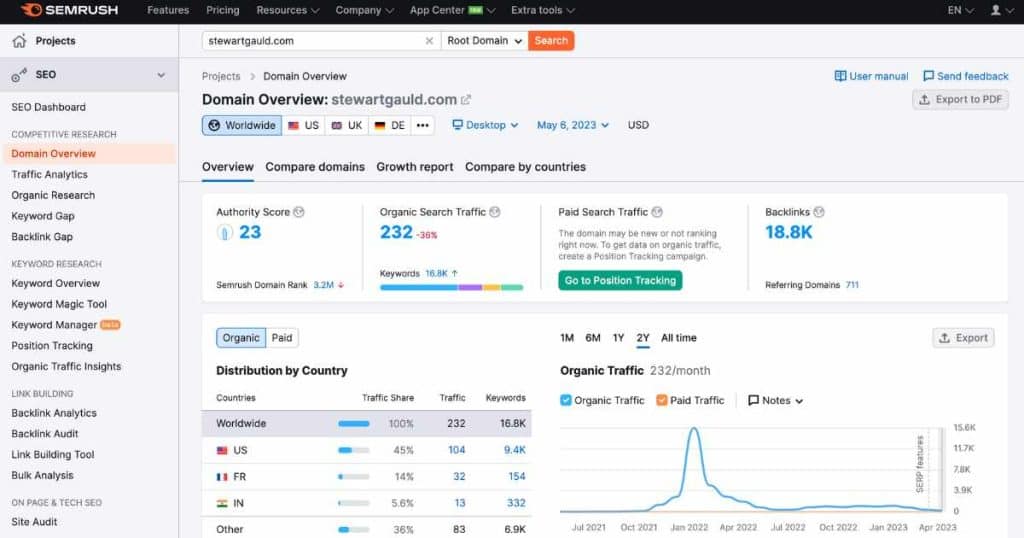
Task: Open the May 6, 2023 date dropdown
Action: 573,125
